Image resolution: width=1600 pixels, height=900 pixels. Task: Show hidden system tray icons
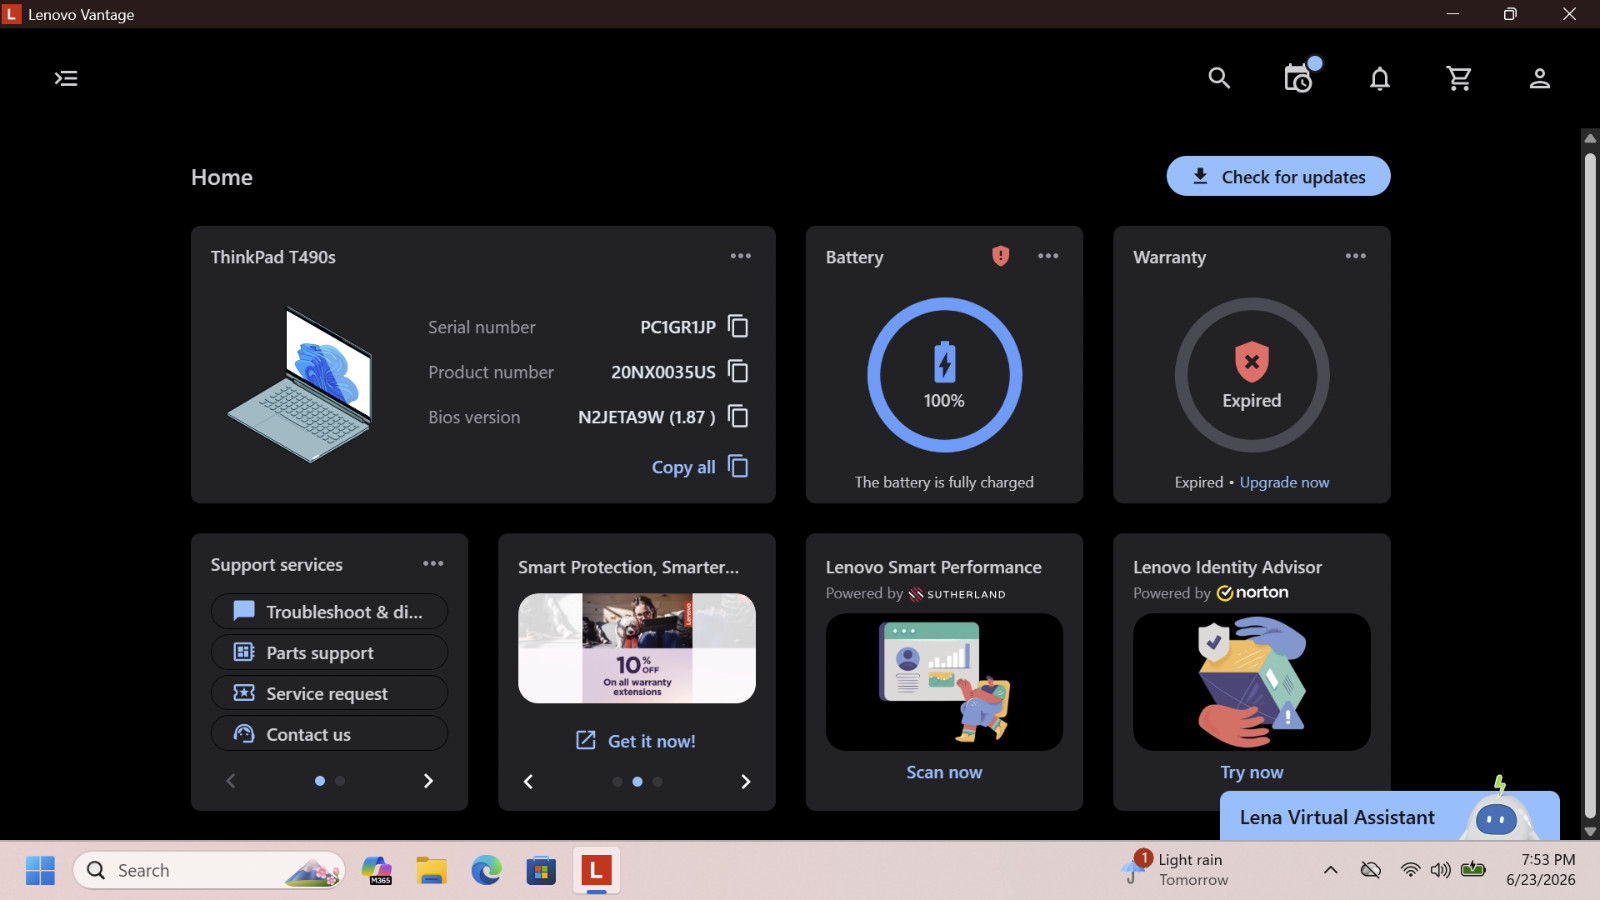(1330, 870)
